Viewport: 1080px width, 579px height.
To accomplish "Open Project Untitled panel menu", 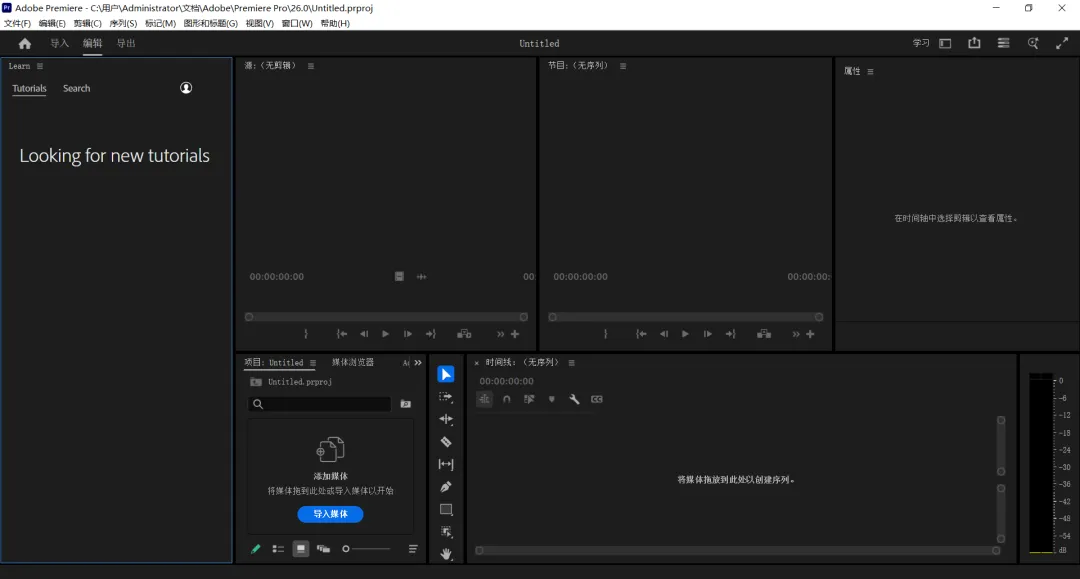I will pos(313,363).
